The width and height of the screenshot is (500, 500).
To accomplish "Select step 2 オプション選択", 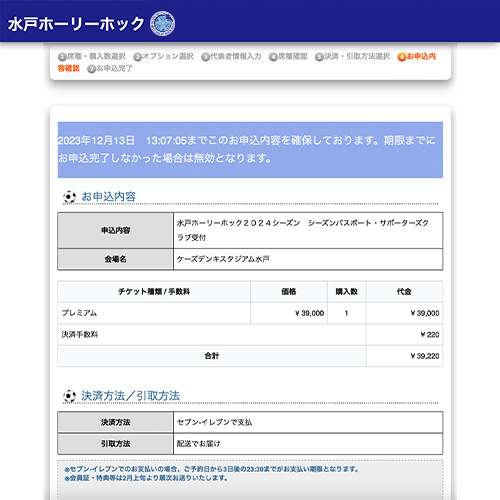I will click(x=163, y=57).
